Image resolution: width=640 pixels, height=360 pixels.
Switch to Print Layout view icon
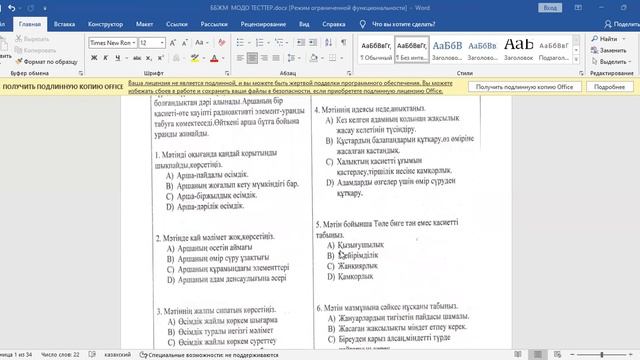[538, 354]
